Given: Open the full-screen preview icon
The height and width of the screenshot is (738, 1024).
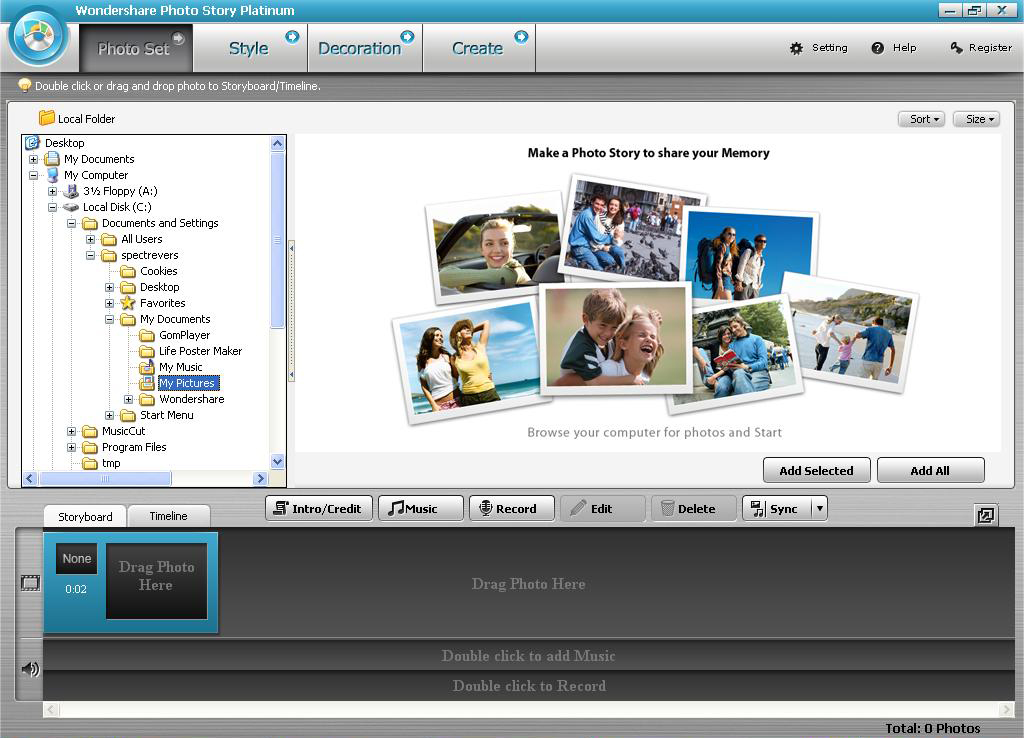Looking at the screenshot, I should (986, 514).
